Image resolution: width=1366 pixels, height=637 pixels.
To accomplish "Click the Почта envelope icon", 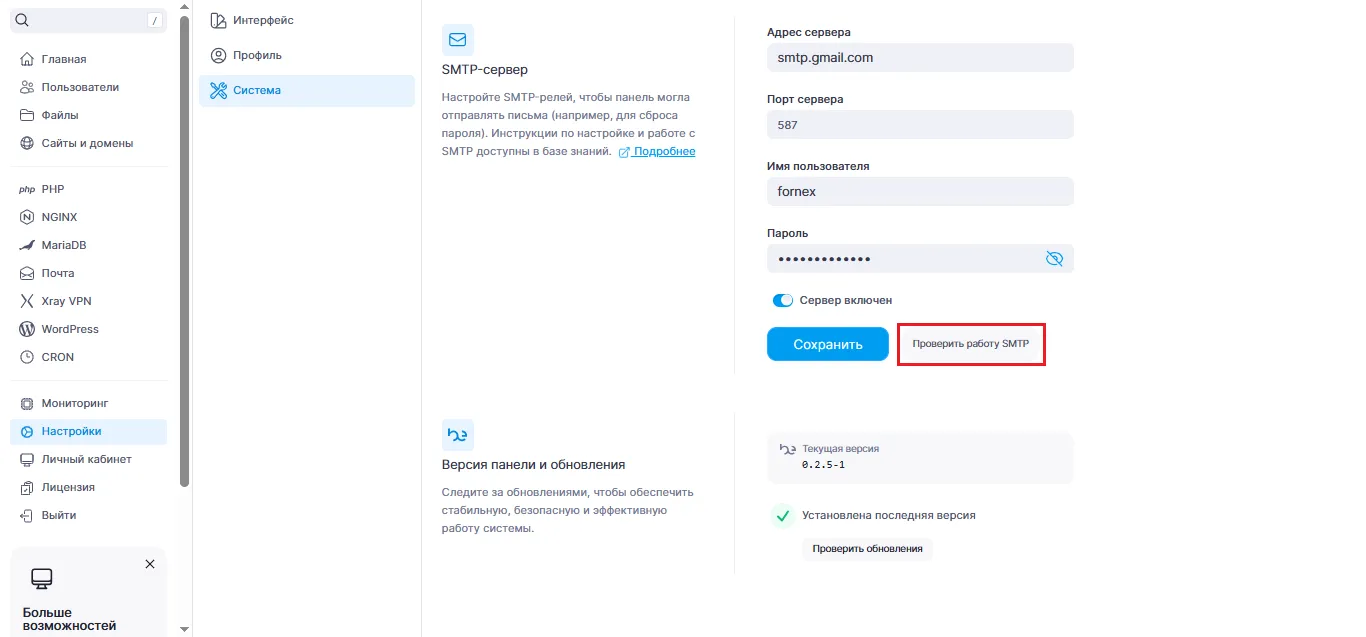I will pos(27,273).
